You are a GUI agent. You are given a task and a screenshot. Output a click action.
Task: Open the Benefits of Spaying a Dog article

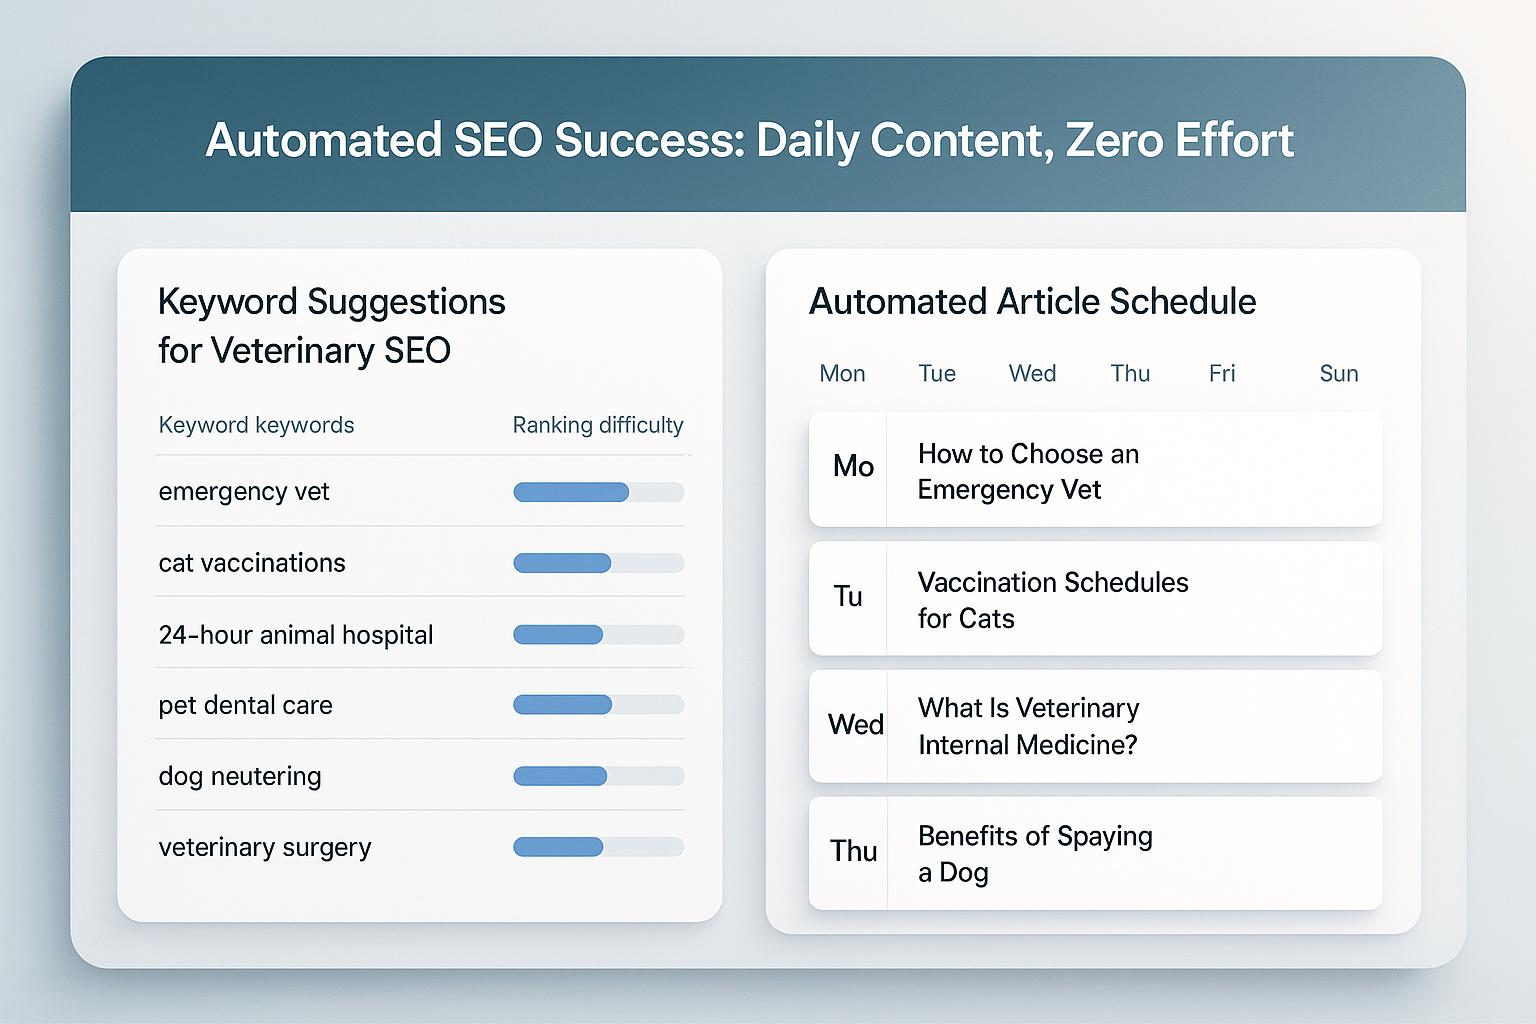point(1095,853)
